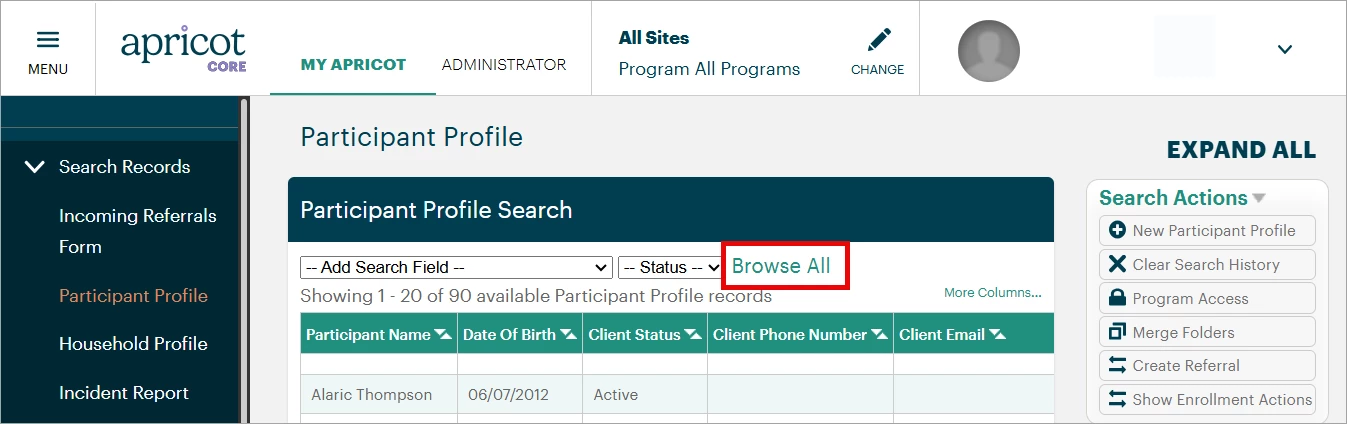The image size is (1347, 424).
Task: Collapse the Search Records section
Action: [35, 167]
